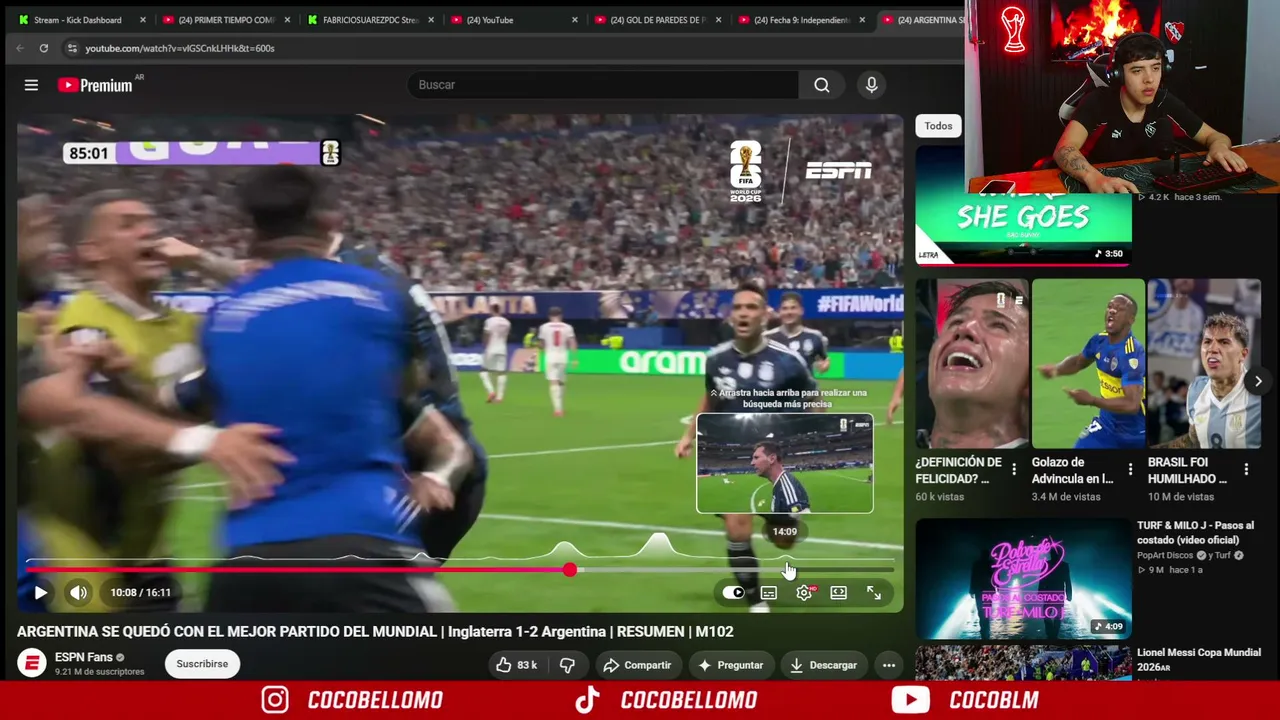Click the 14:09 seek preview thumbnail
Image resolution: width=1280 pixels, height=720 pixels.
[x=785, y=464]
